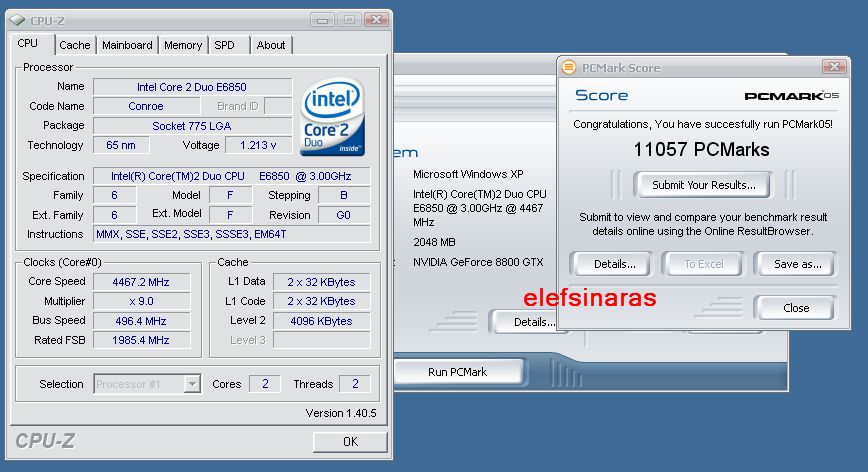Click the greyed To Excel button
Image resolution: width=868 pixels, height=472 pixels.
coord(704,264)
